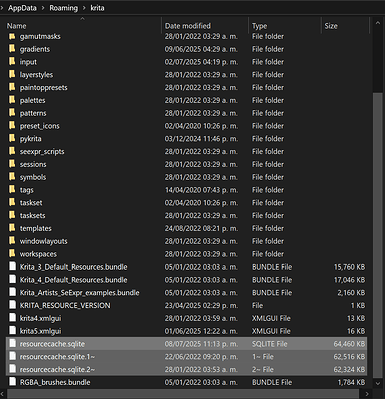385x399 pixels.
Task: Click the Krita_4_Default_Resources.bundle file icon
Action: tap(12, 279)
